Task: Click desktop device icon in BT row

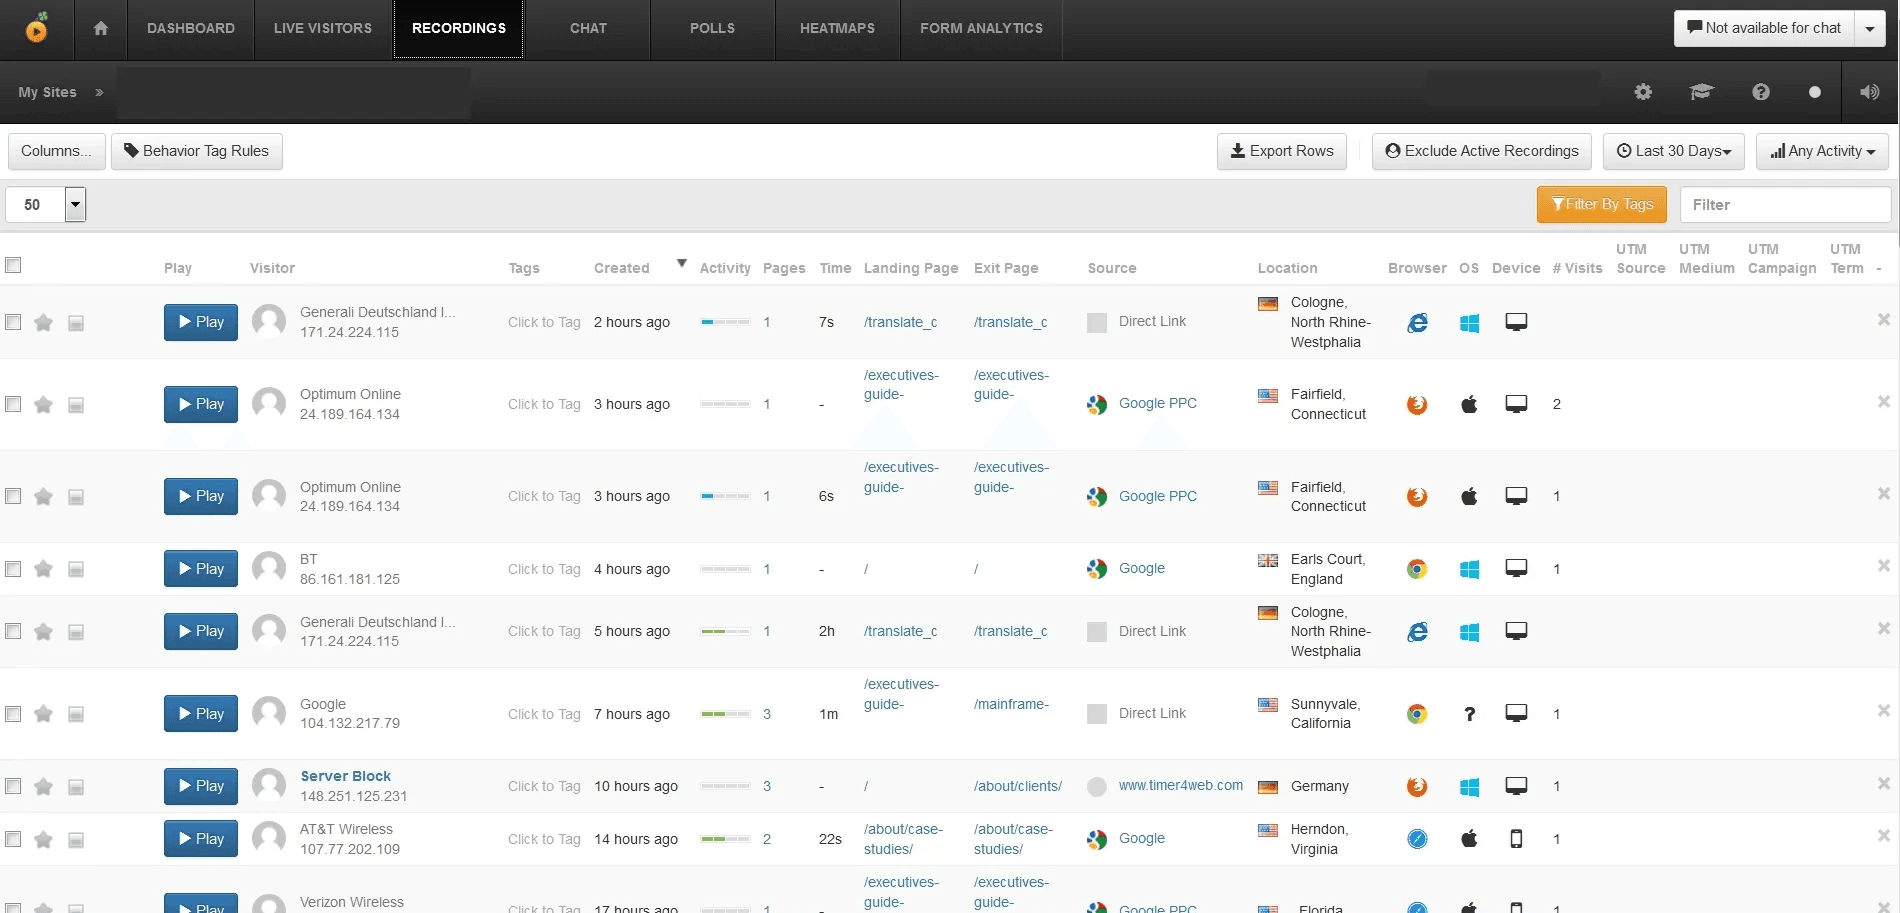Action: (1516, 568)
